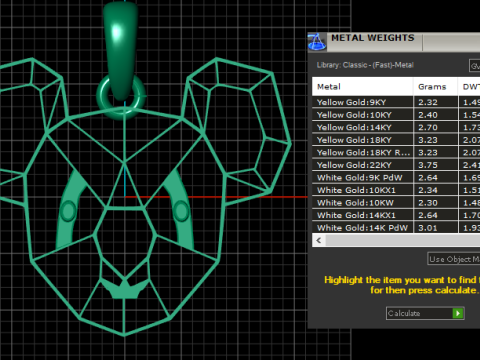Click the Library: Classic - (Fast)-Metal label
Image resolution: width=480 pixels, height=360 pixels.
[365, 65]
